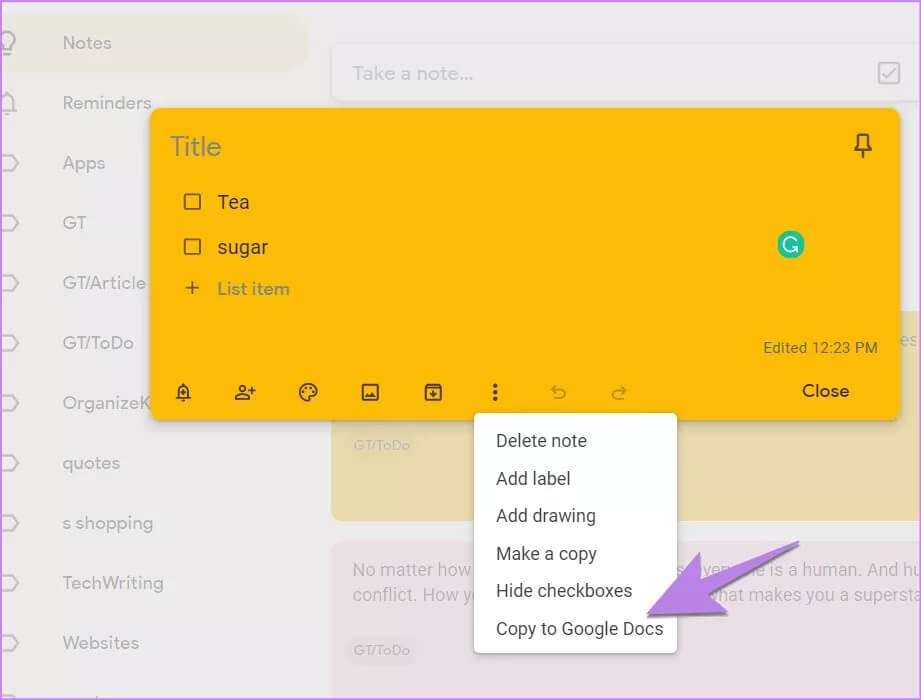Select Copy to Google Docs
The height and width of the screenshot is (700, 921).
tap(579, 629)
